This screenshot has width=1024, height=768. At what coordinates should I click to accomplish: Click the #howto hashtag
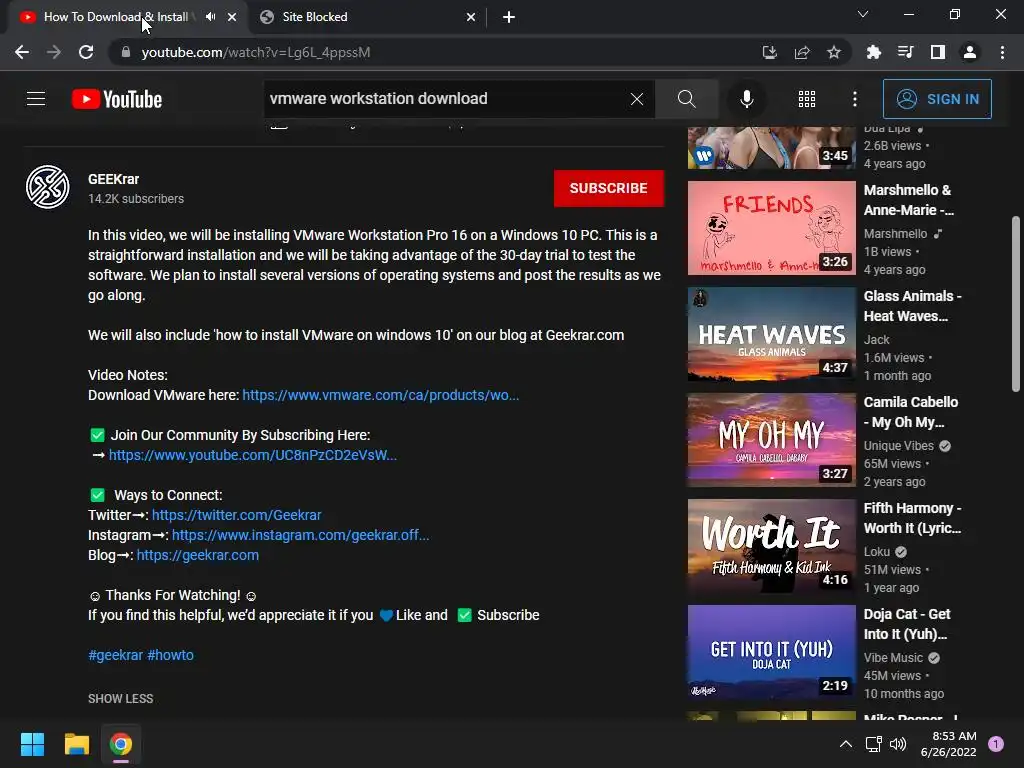pos(170,655)
